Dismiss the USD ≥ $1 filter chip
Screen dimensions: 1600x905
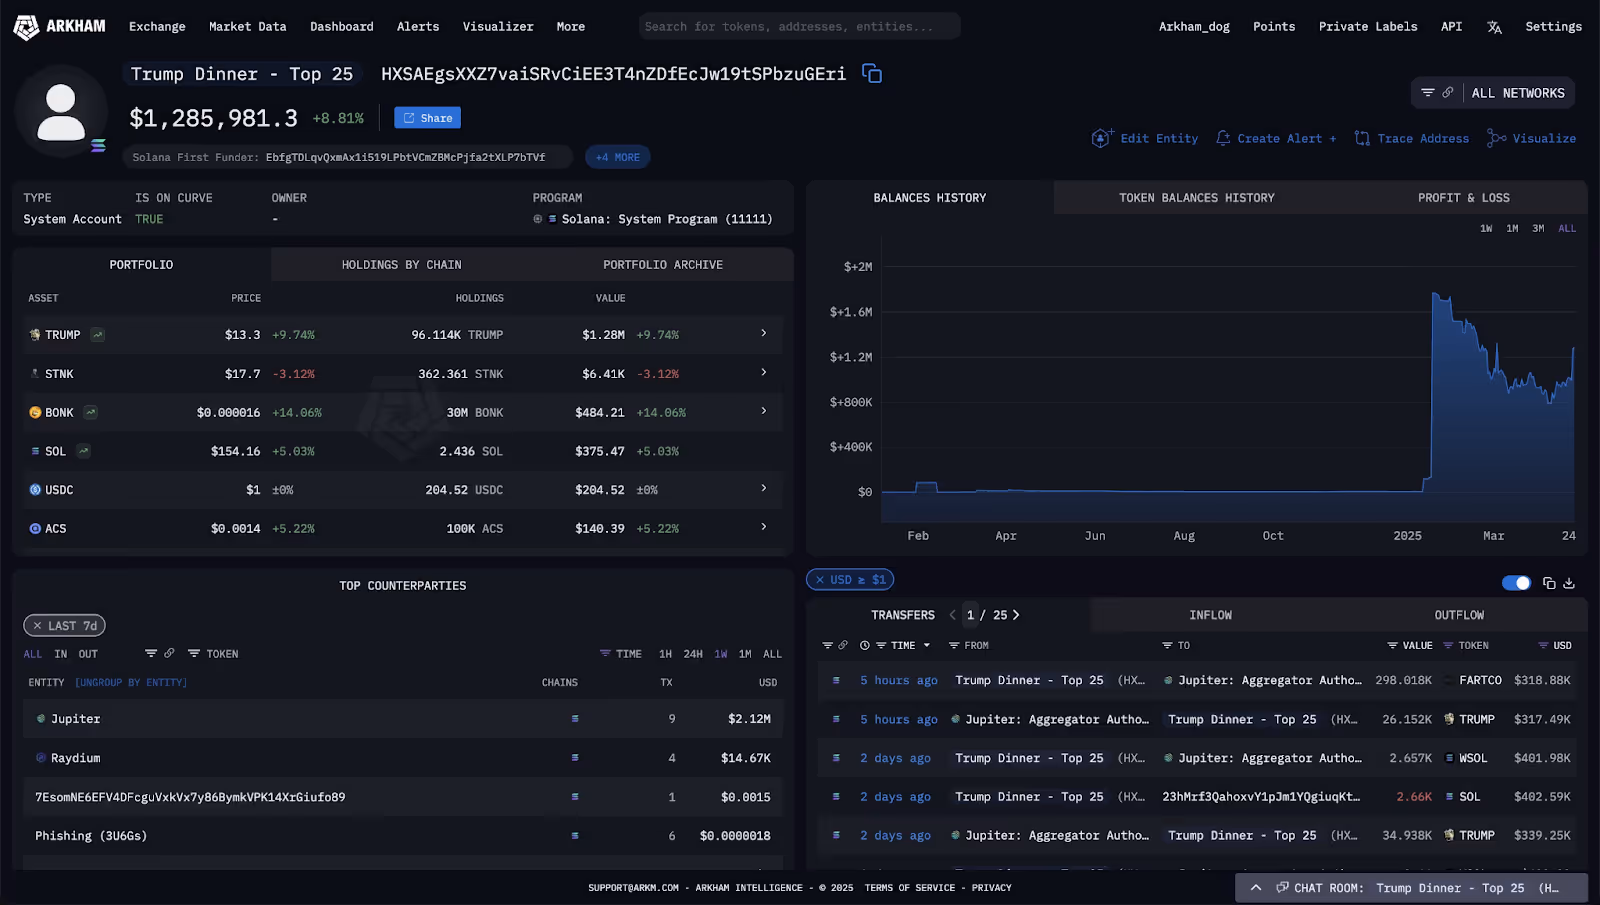coord(822,579)
